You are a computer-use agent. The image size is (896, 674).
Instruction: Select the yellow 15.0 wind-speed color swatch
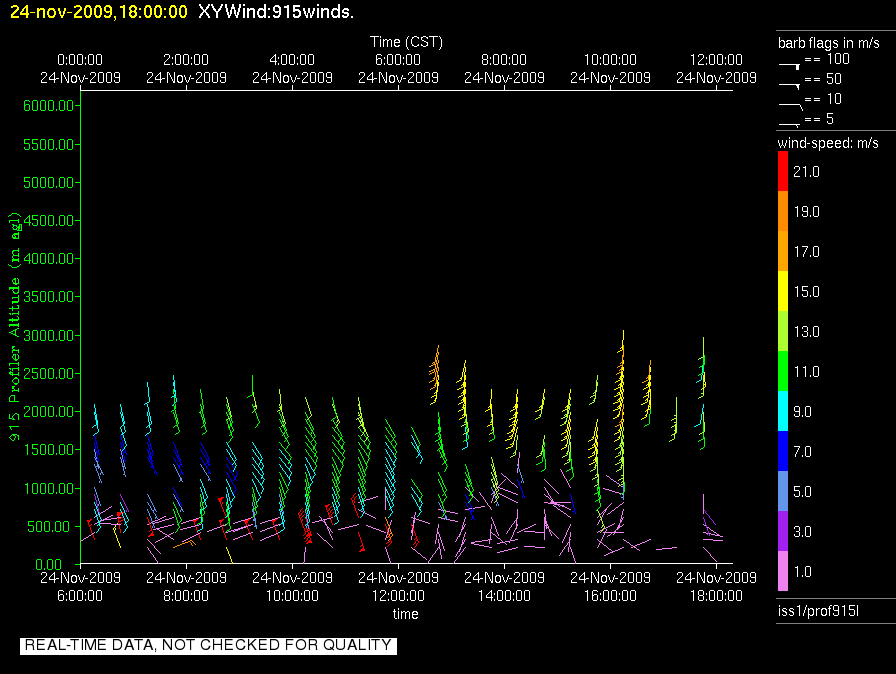pyautogui.click(x=783, y=292)
